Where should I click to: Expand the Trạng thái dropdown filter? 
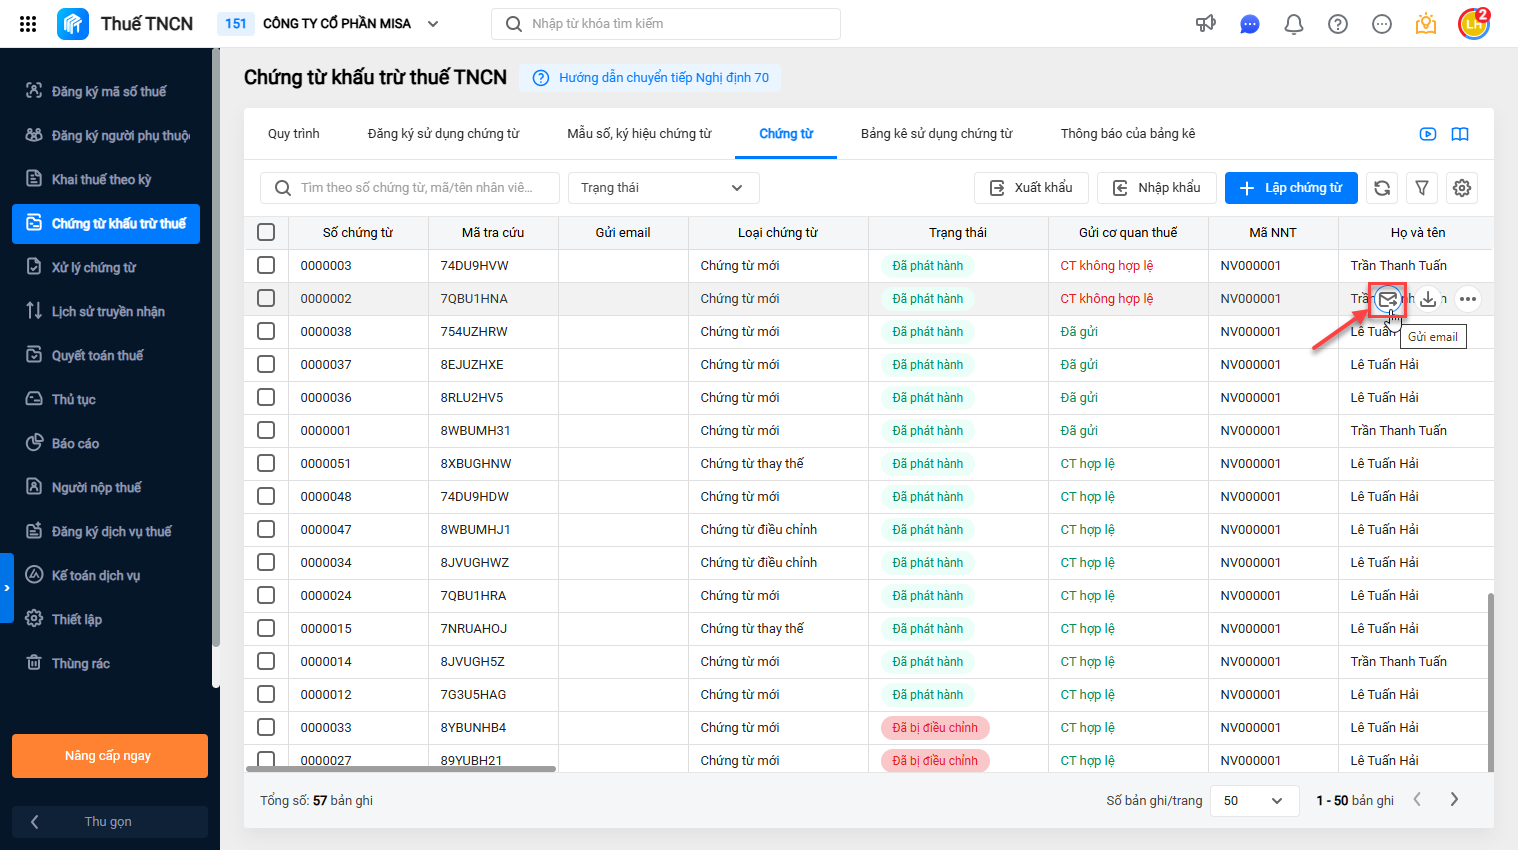(x=664, y=188)
